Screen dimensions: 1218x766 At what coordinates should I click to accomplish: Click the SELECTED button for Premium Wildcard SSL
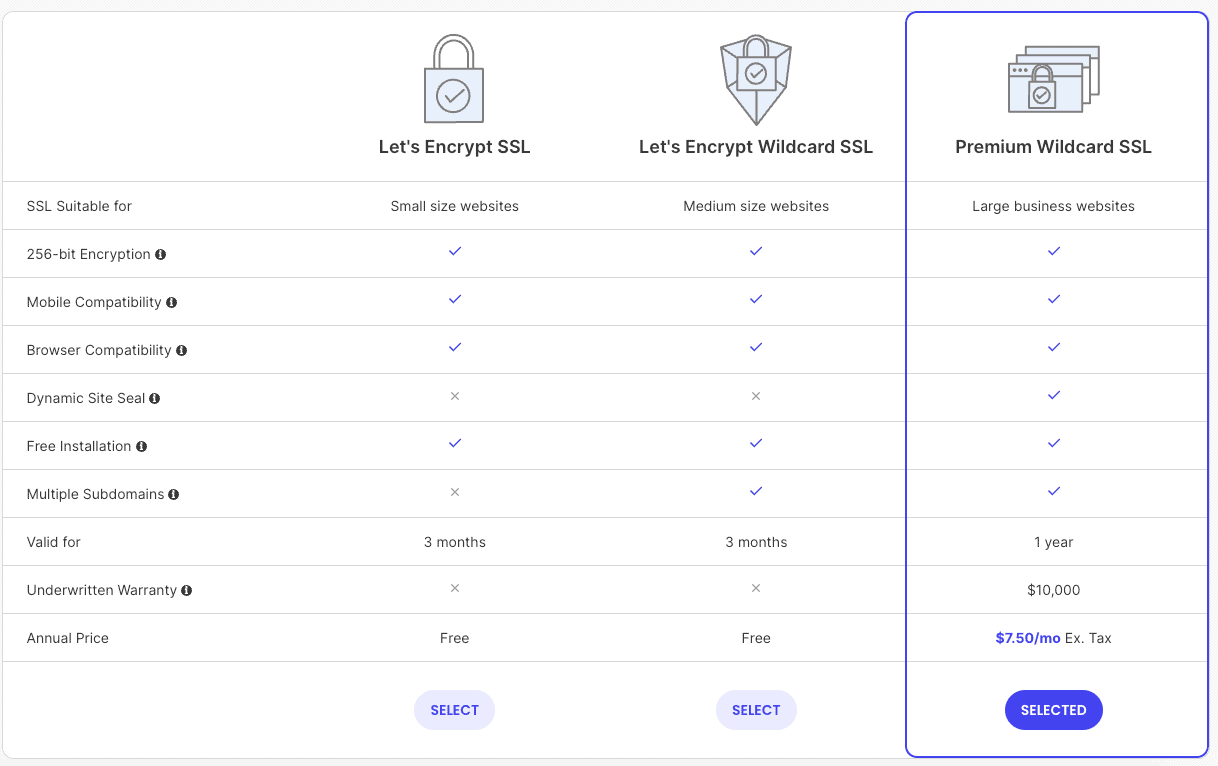[1053, 710]
